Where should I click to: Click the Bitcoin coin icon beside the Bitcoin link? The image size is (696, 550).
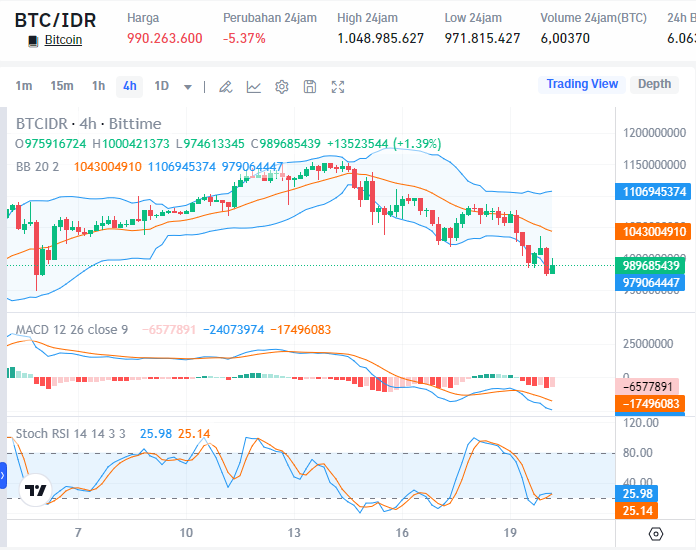(x=33, y=40)
